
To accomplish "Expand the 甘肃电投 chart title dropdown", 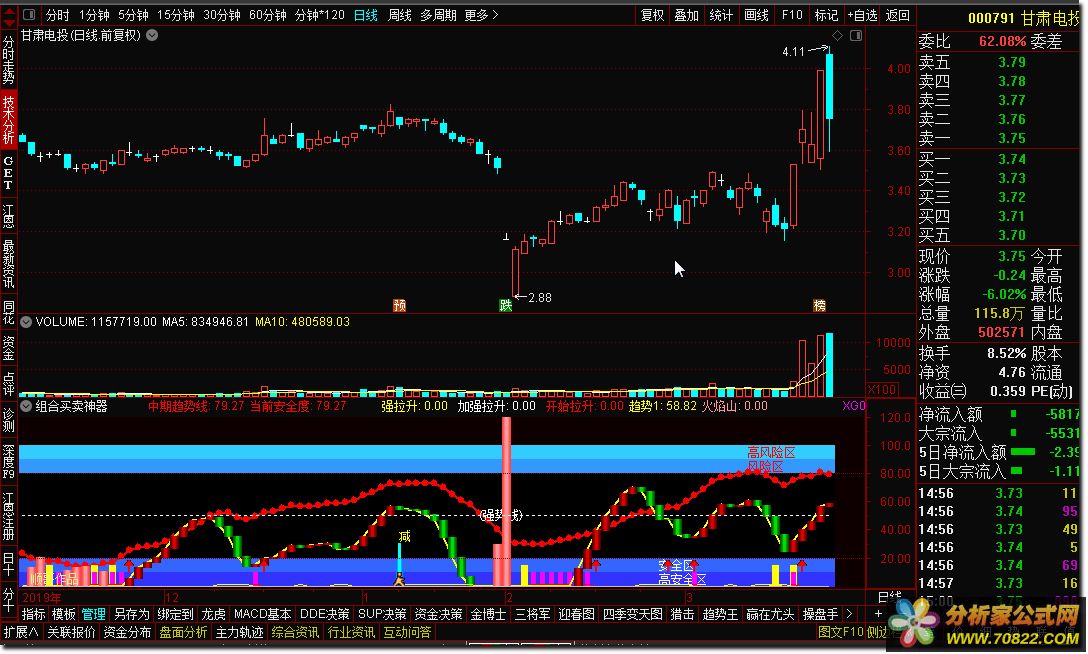I will (151, 35).
